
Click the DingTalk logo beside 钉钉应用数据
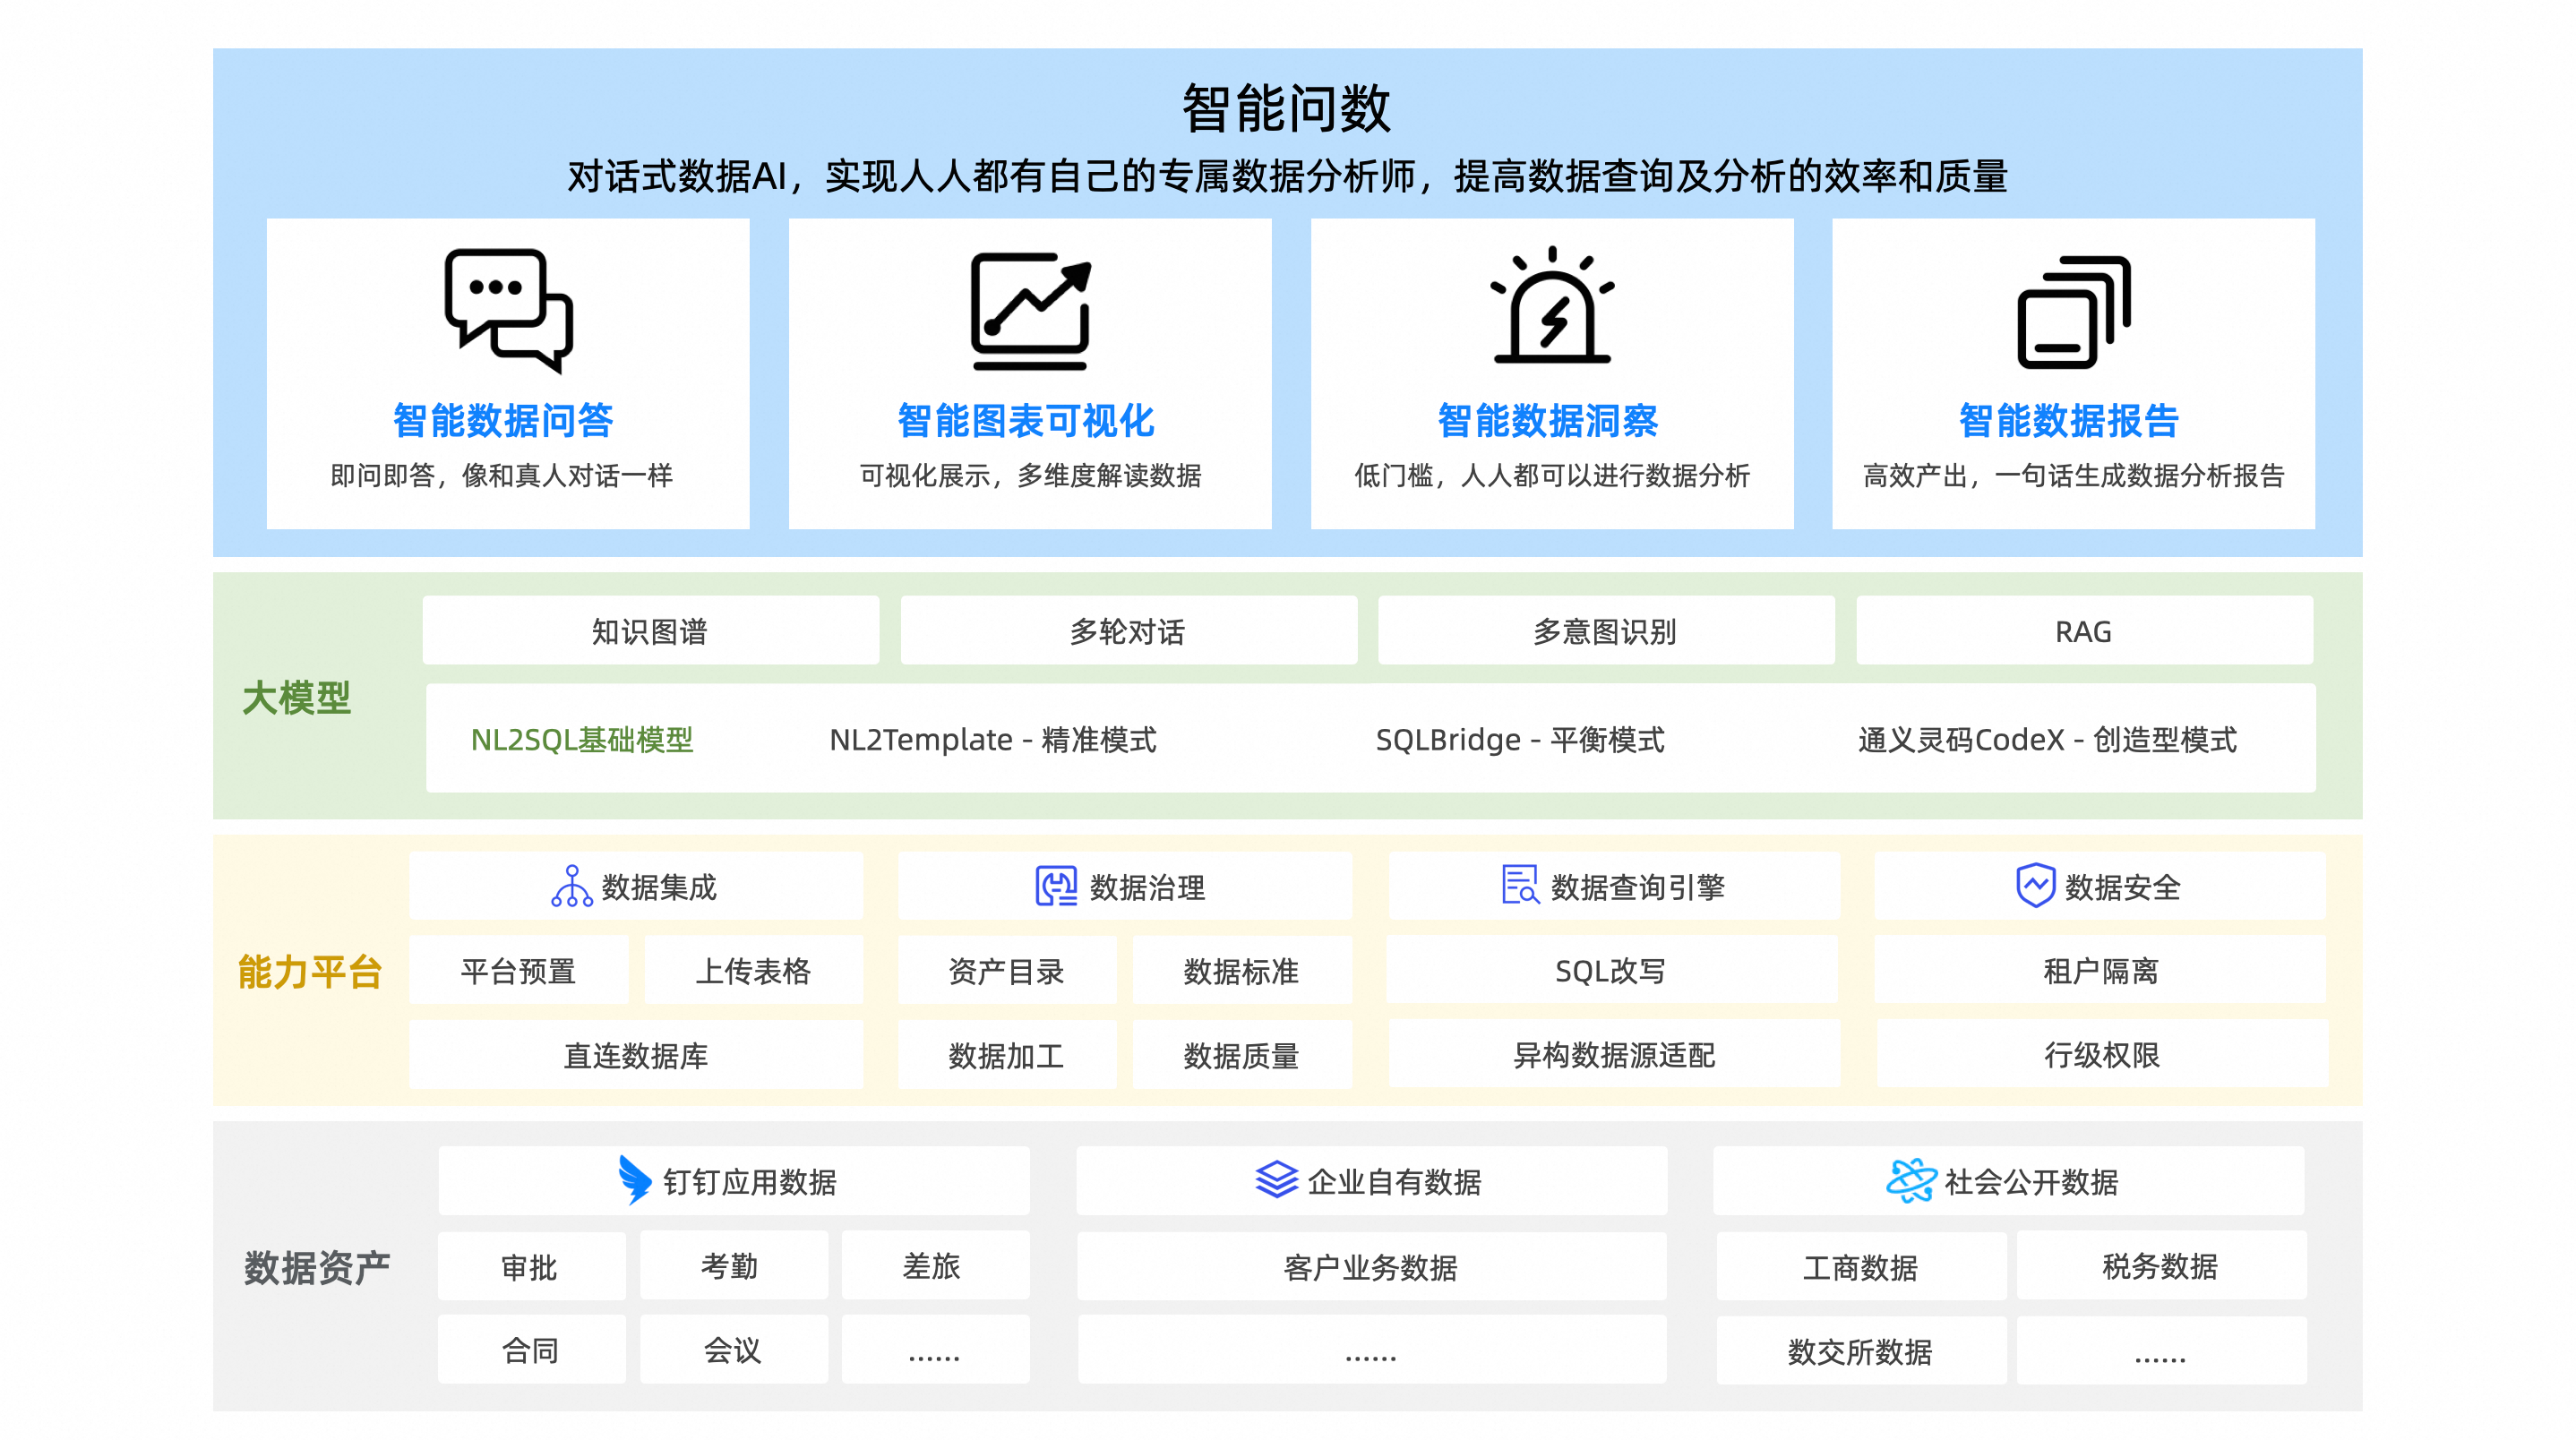point(634,1181)
